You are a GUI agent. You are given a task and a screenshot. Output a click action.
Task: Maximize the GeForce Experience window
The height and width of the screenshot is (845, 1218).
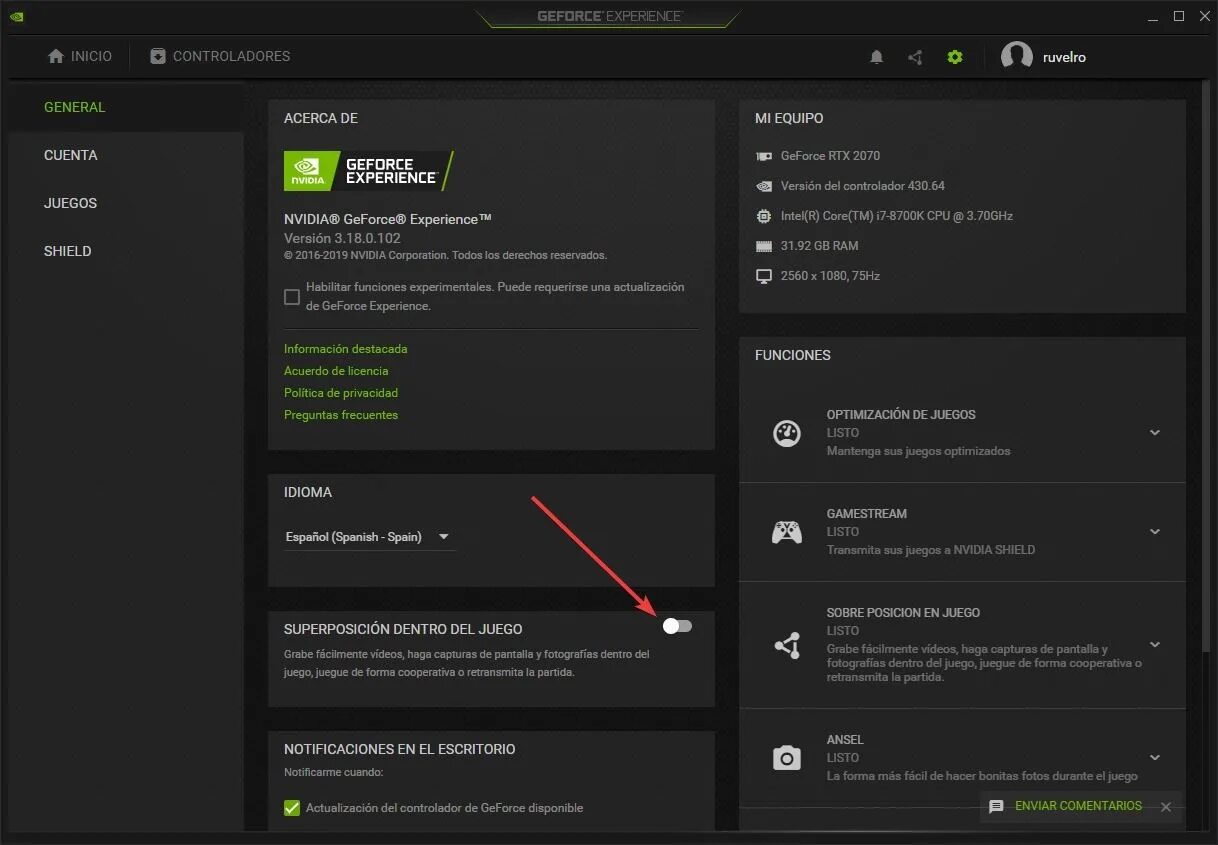click(1179, 16)
